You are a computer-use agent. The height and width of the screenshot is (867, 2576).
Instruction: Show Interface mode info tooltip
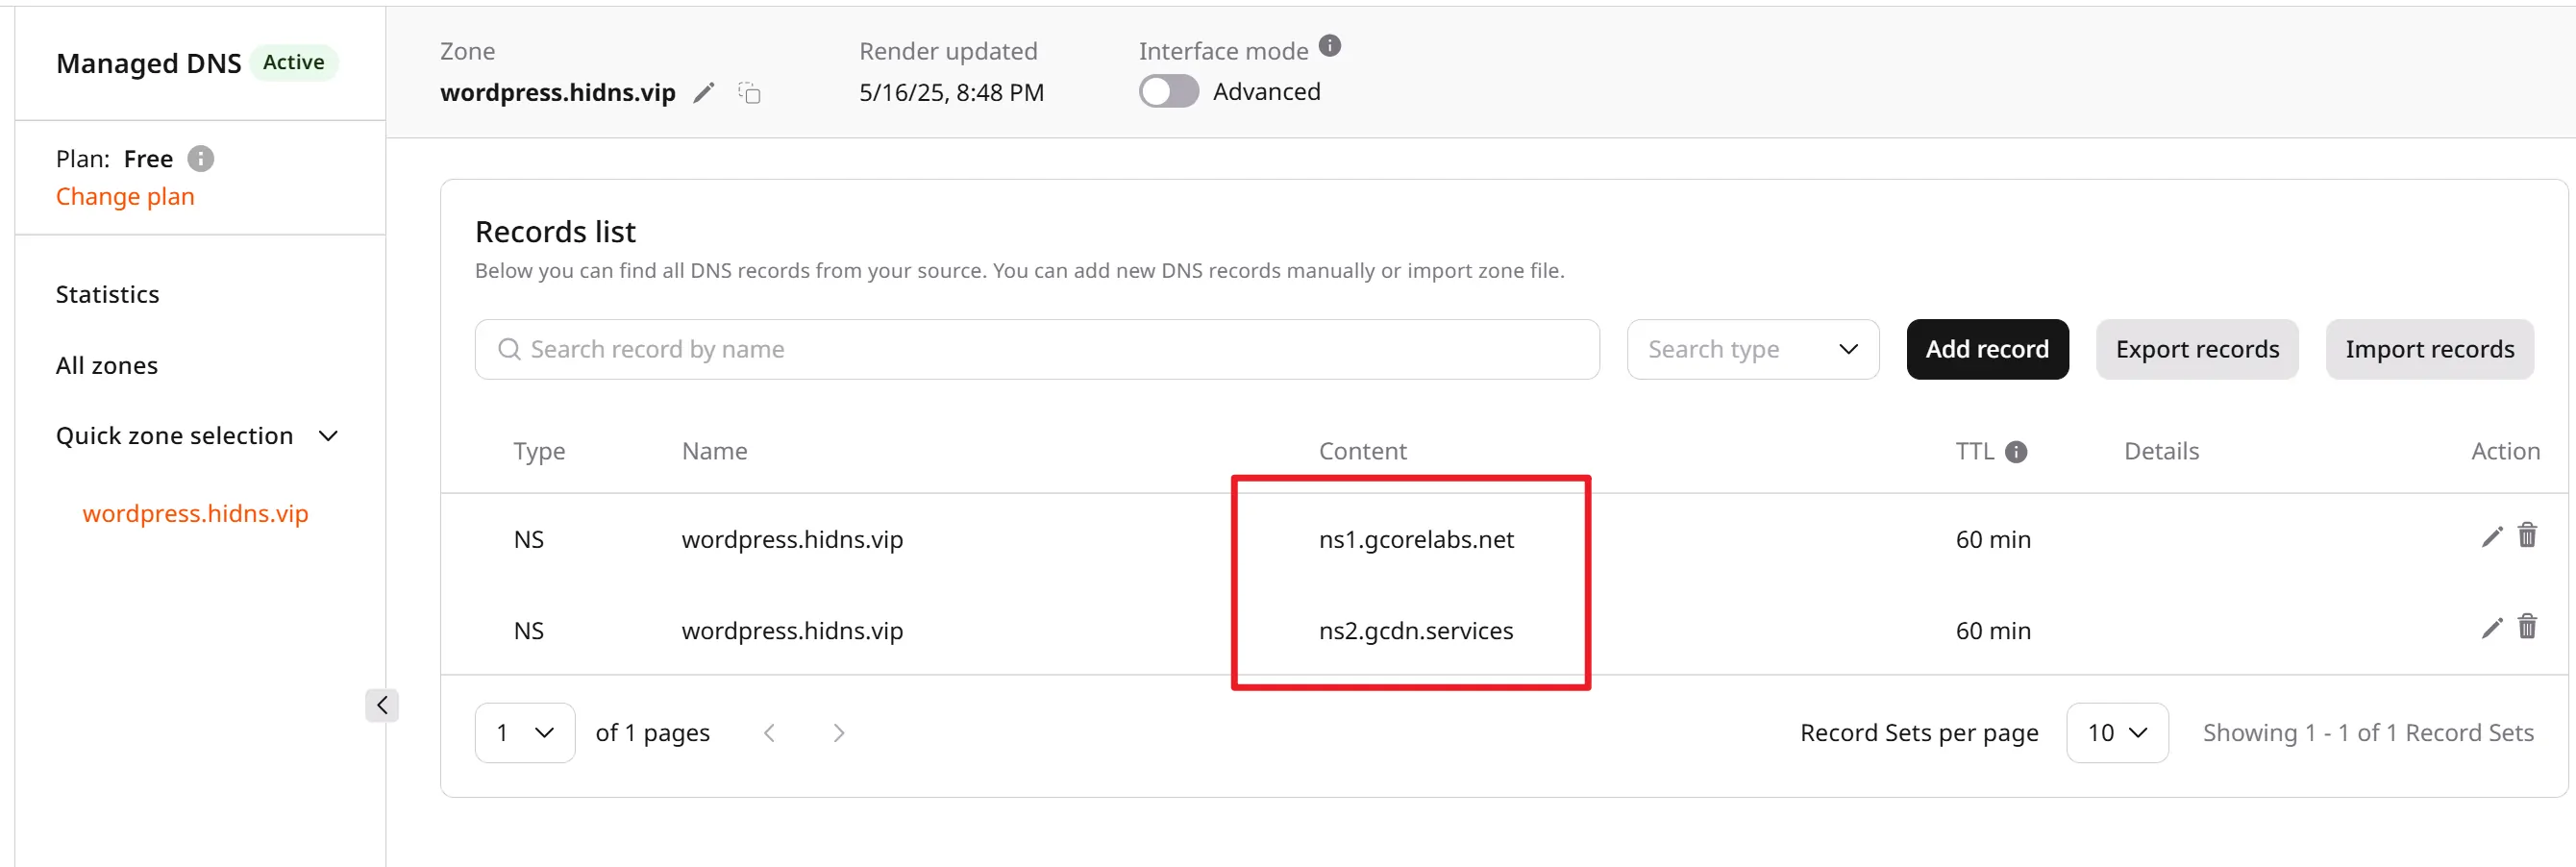(1329, 46)
